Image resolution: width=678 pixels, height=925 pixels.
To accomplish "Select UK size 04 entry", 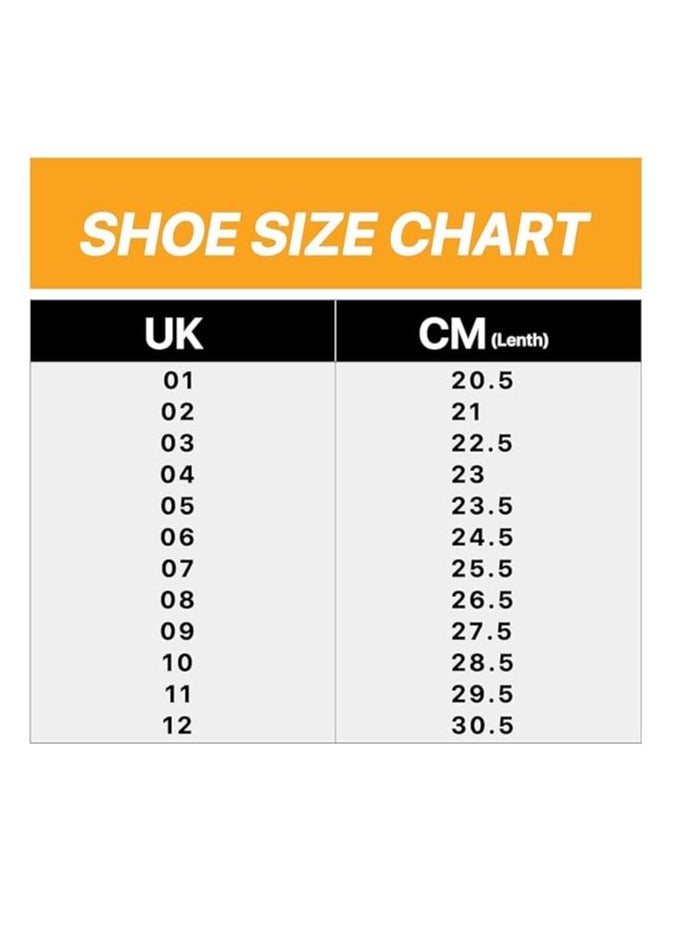I will [x=178, y=475].
